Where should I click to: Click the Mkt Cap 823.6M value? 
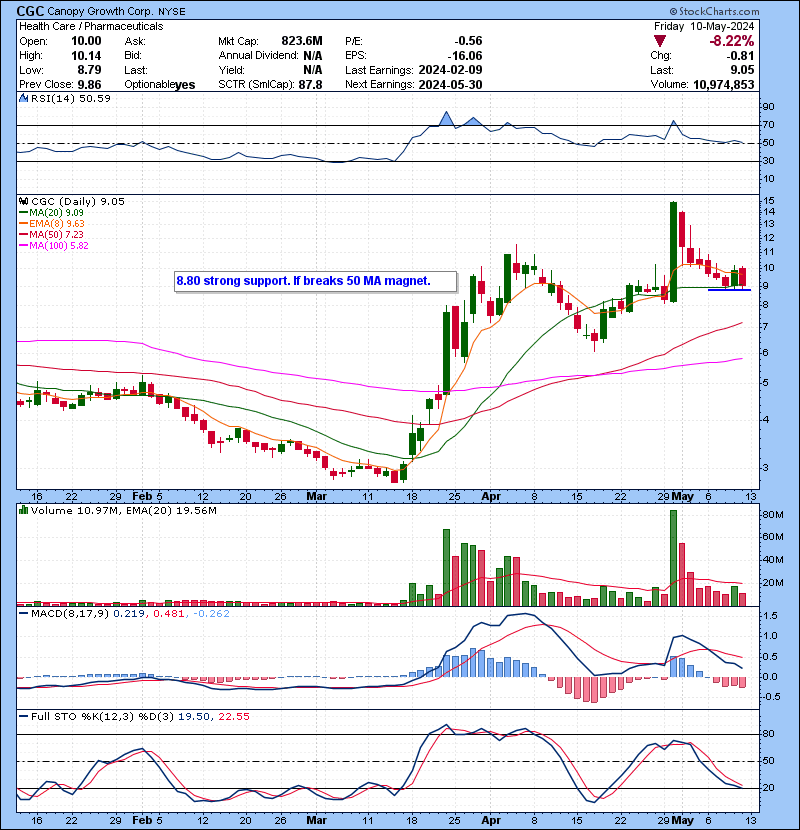(x=302, y=41)
